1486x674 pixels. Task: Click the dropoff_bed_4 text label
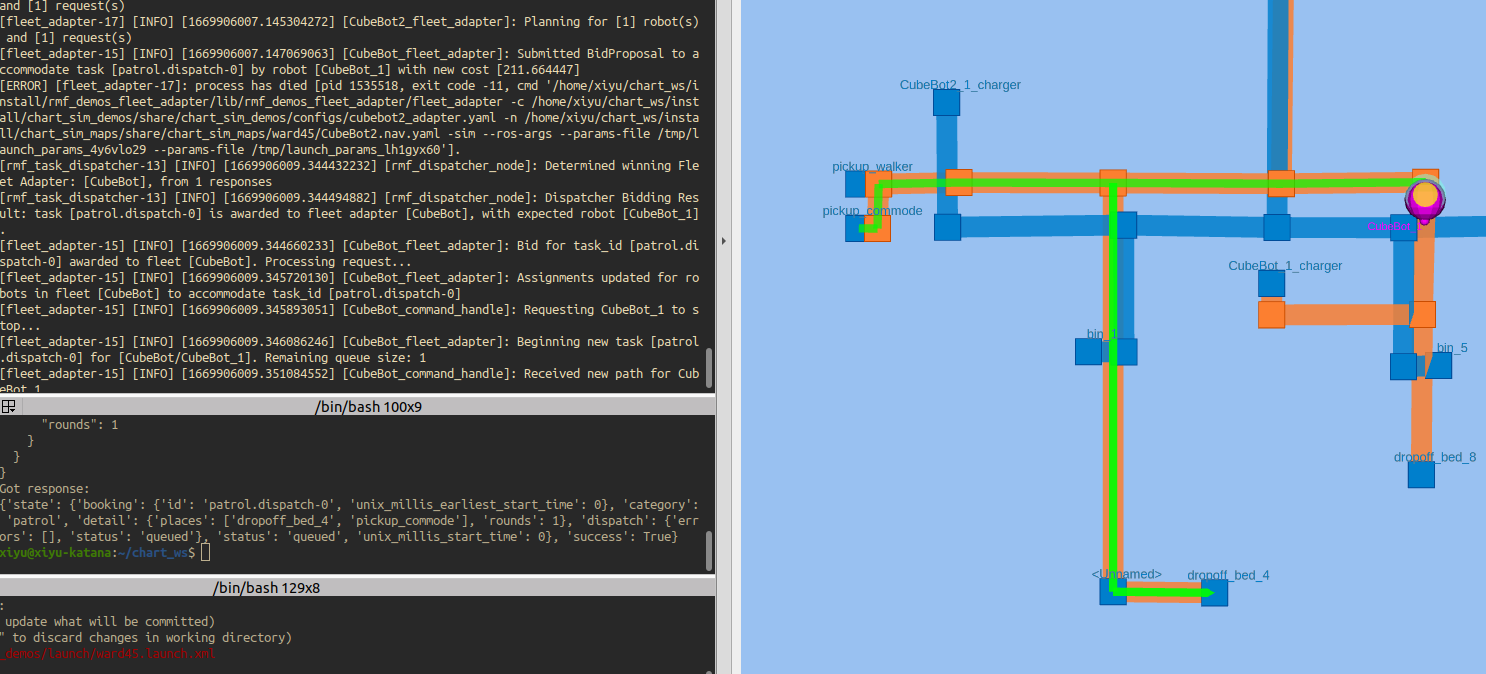[x=1228, y=575]
